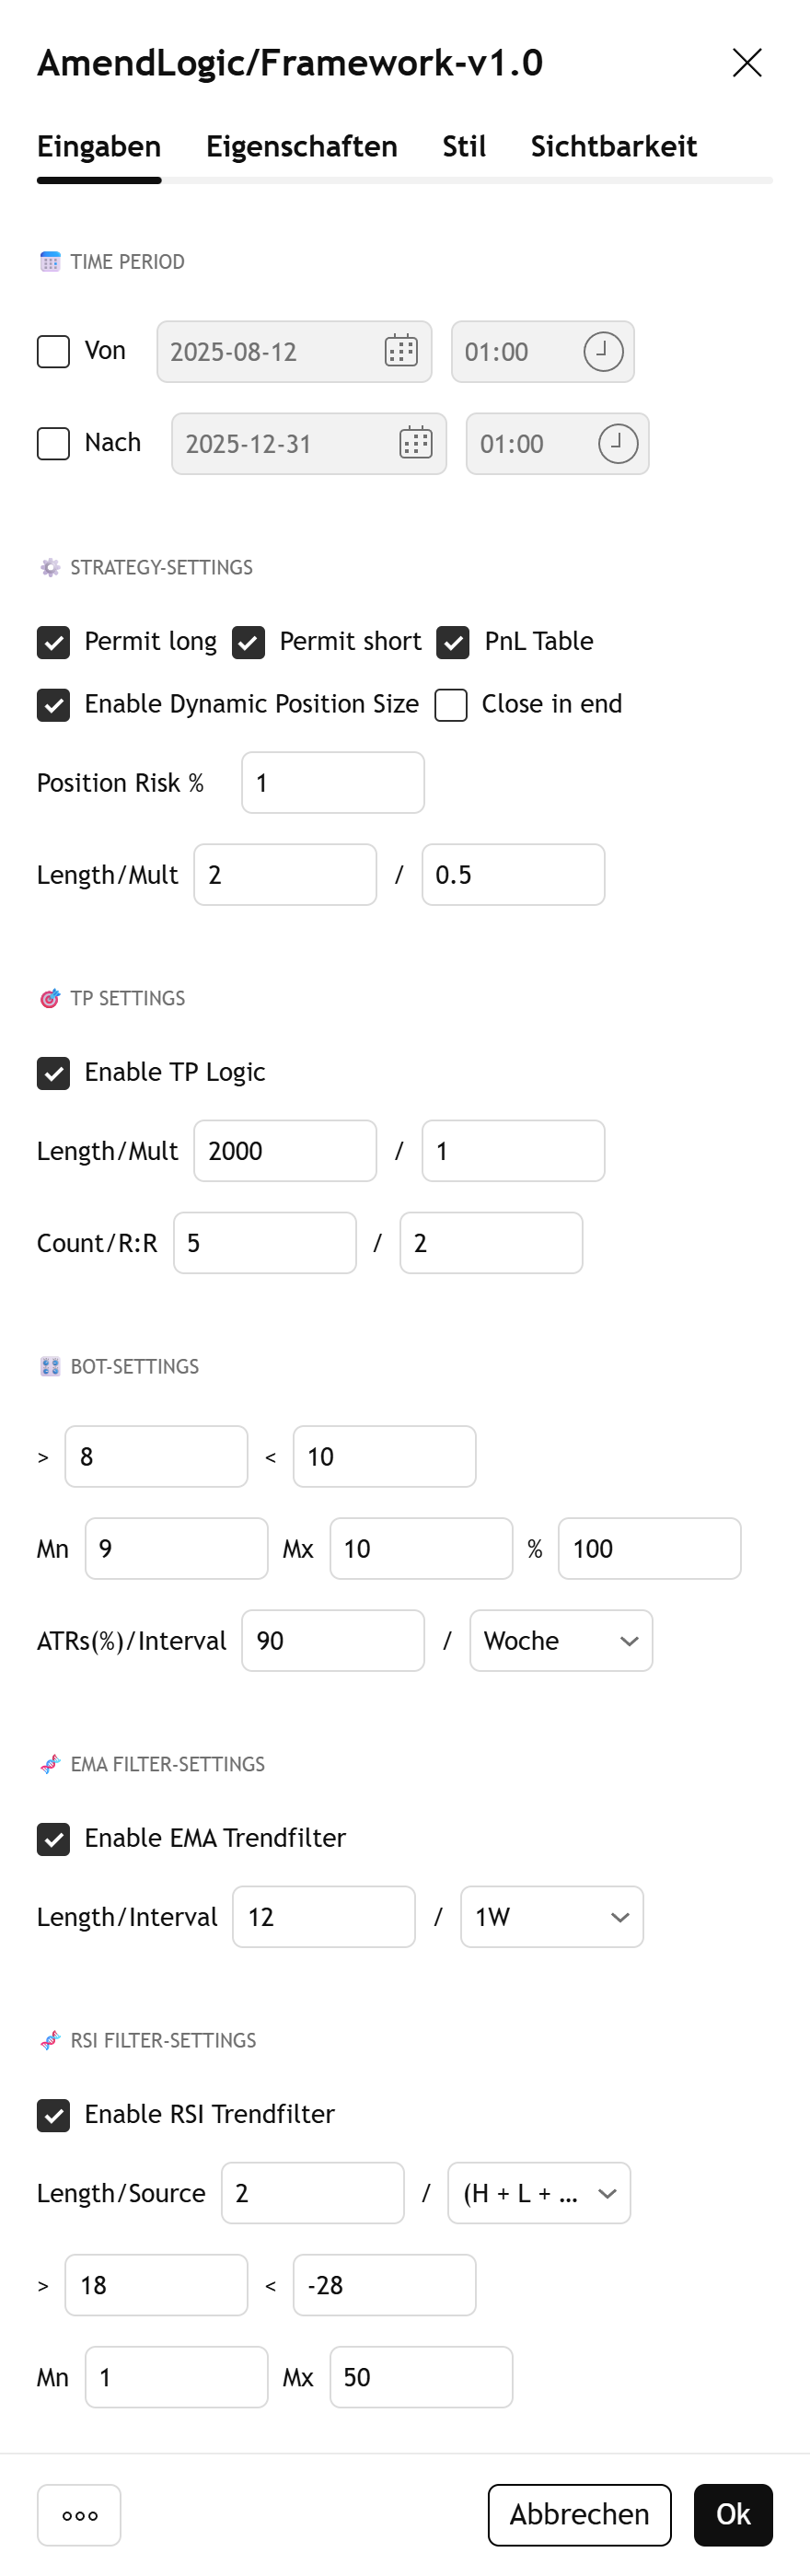The image size is (810, 2576).
Task: Click the target icon beside TP SETTINGS
Action: pyautogui.click(x=50, y=999)
